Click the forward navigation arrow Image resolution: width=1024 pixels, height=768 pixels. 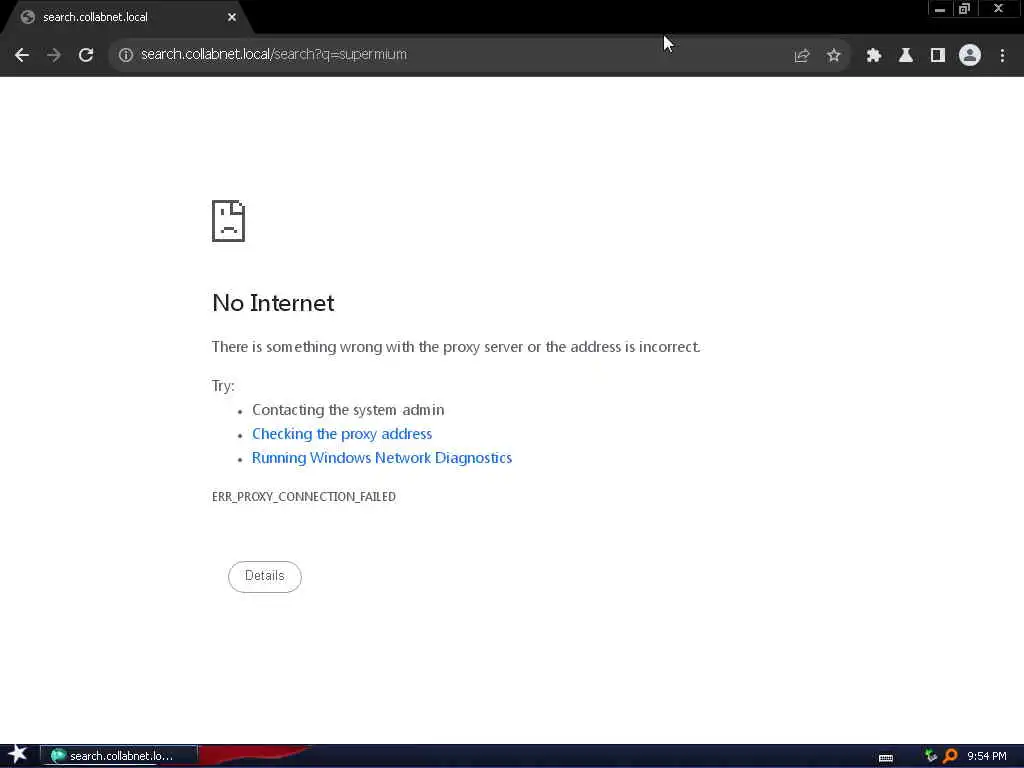pyautogui.click(x=54, y=56)
